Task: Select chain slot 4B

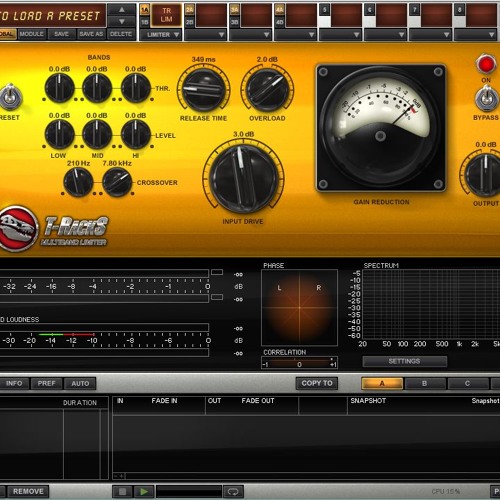Action: pyautogui.click(x=280, y=22)
